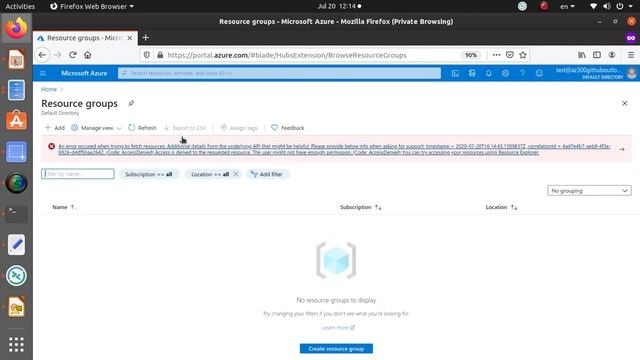Viewport: 640px width, 360px height.
Task: Reload the page in Firefox
Action: pyautogui.click(x=73, y=55)
